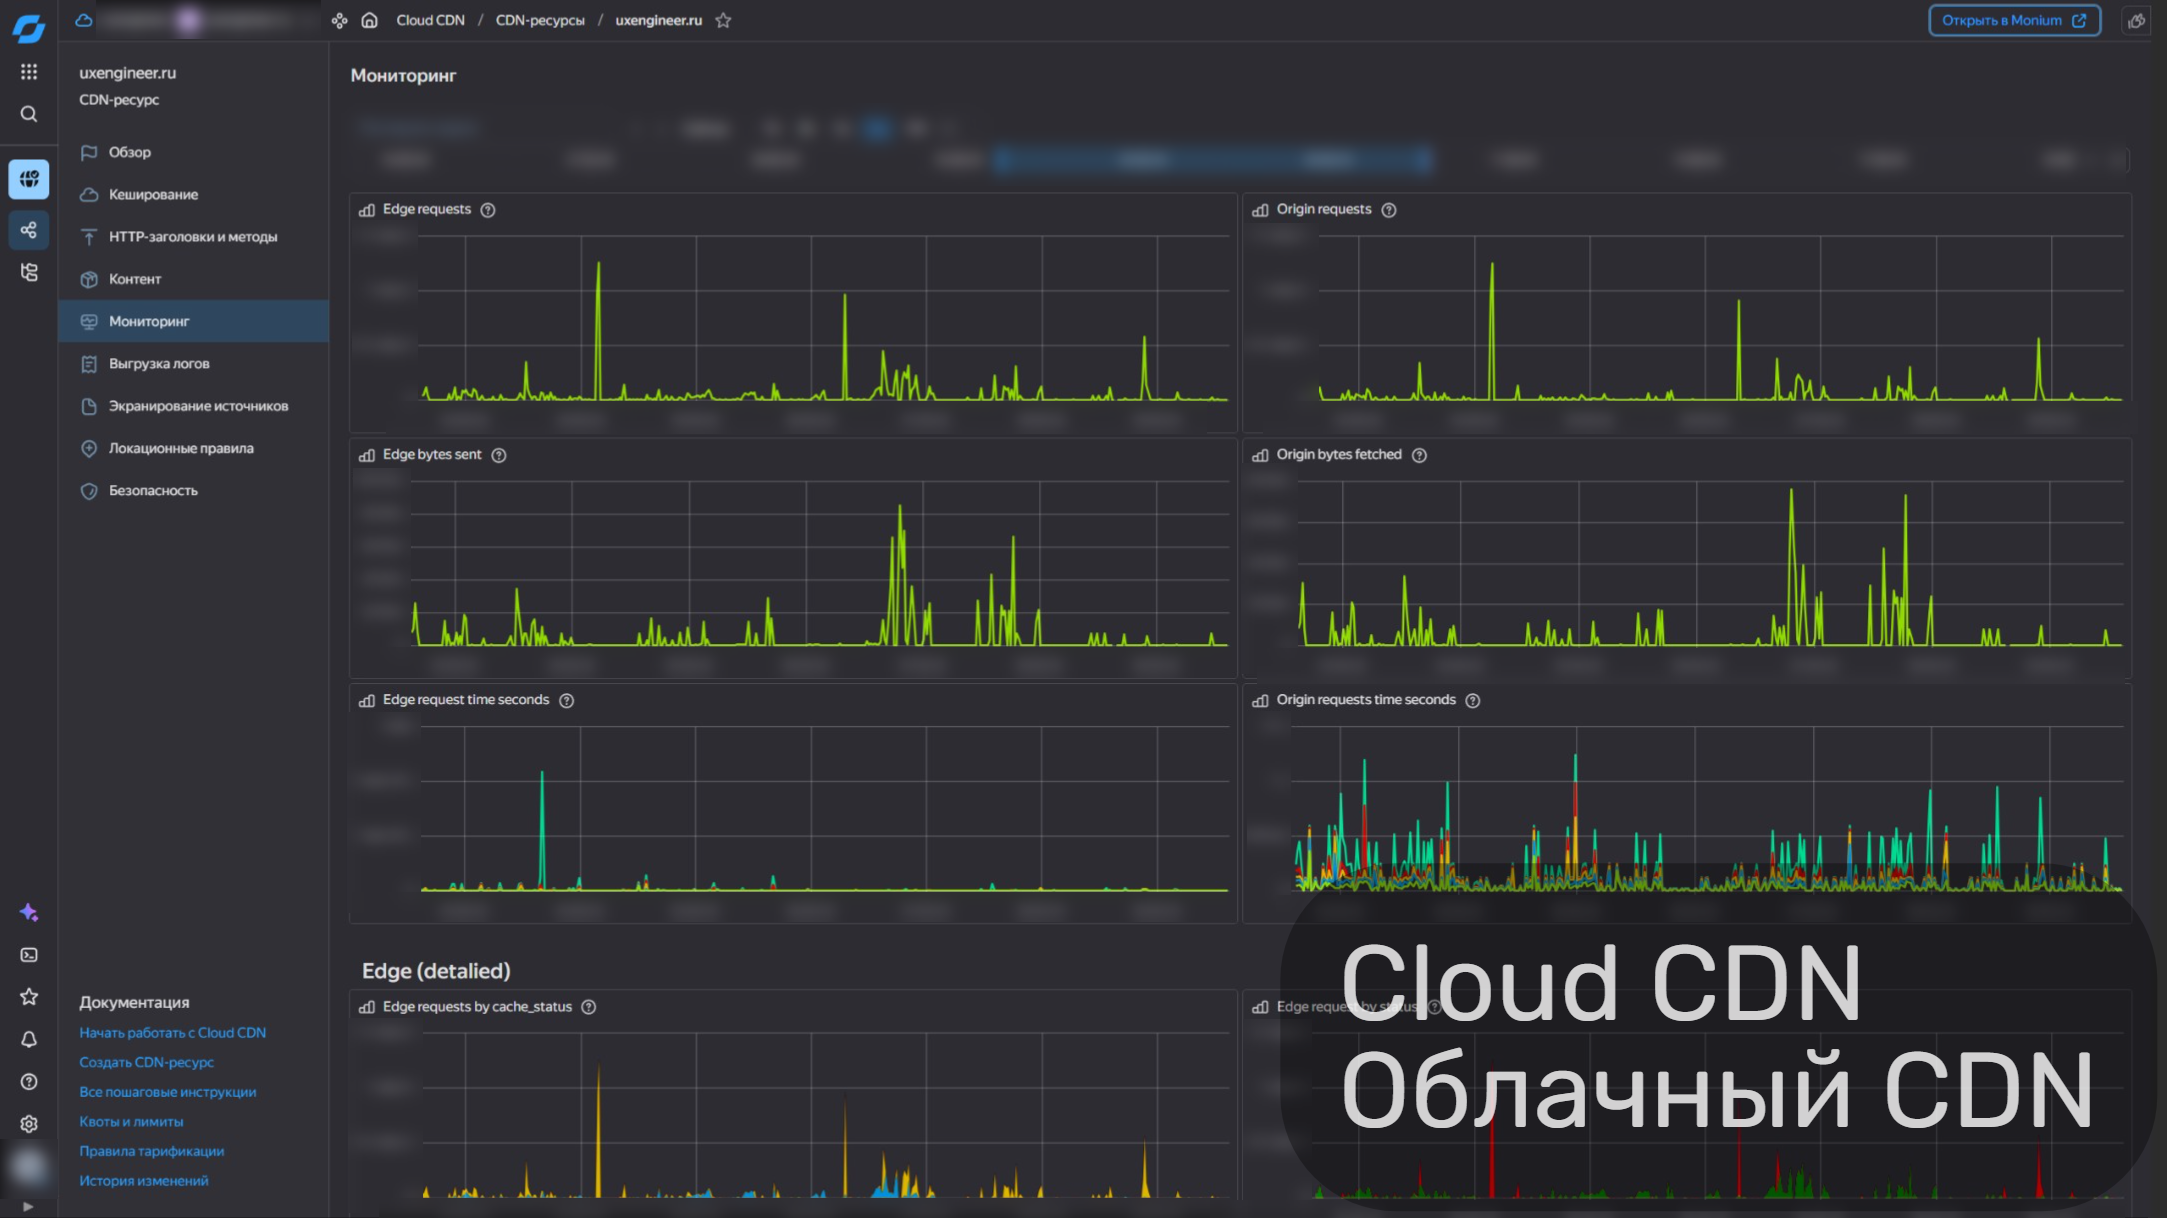Click chart icon of Origin bytes fetched
The image size is (2167, 1218).
tap(1260, 455)
